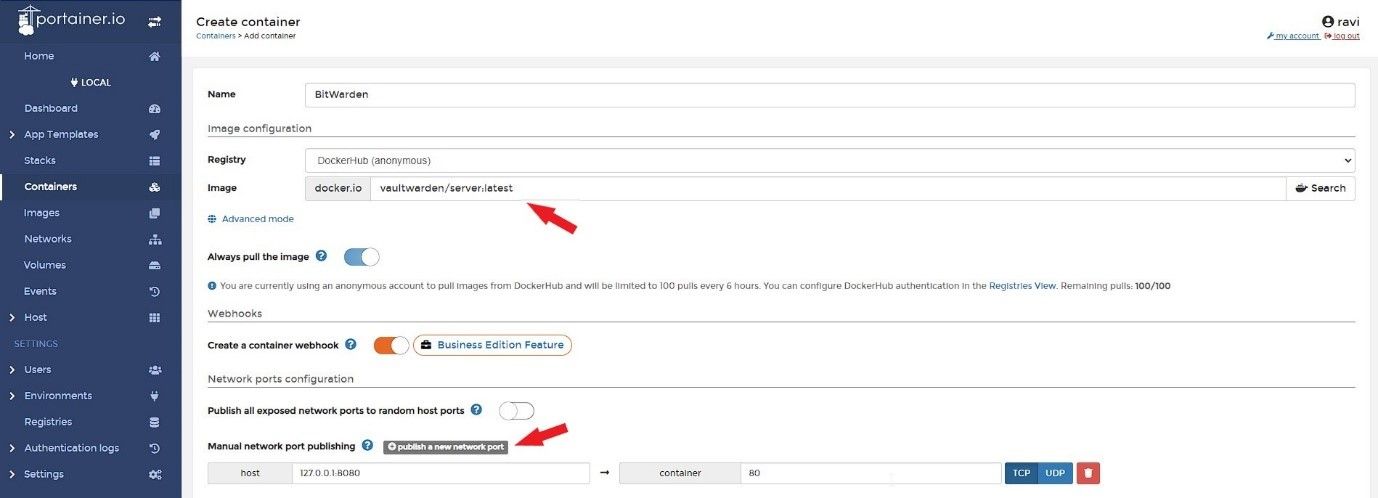The height and width of the screenshot is (498, 1378).
Task: Open Events in the sidebar
Action: point(40,291)
